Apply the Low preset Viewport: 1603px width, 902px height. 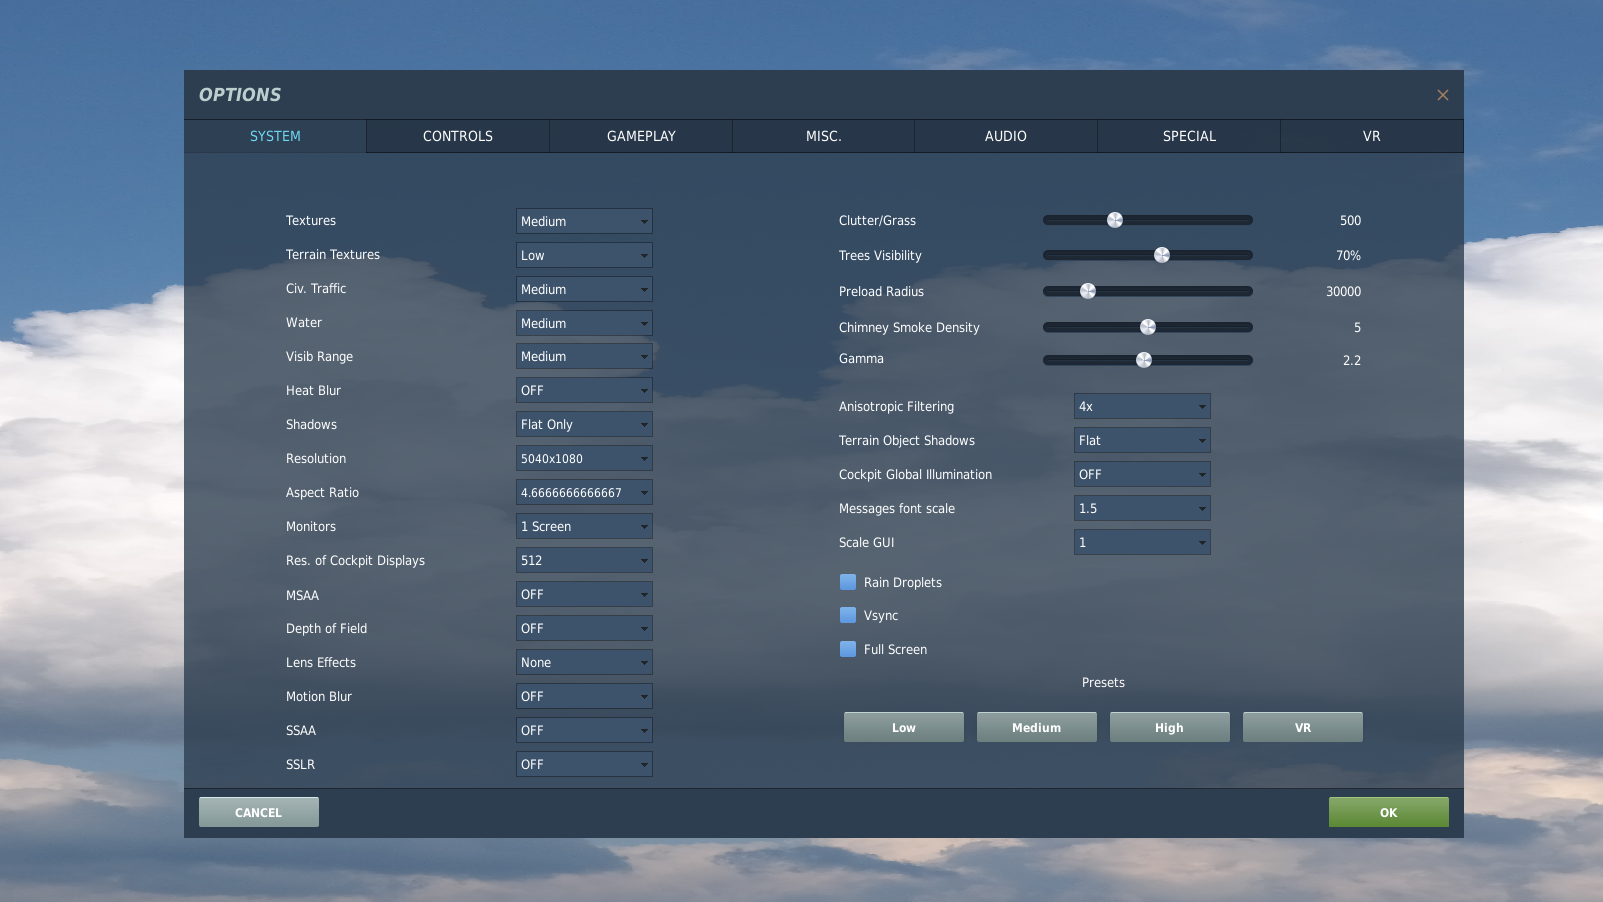point(904,727)
